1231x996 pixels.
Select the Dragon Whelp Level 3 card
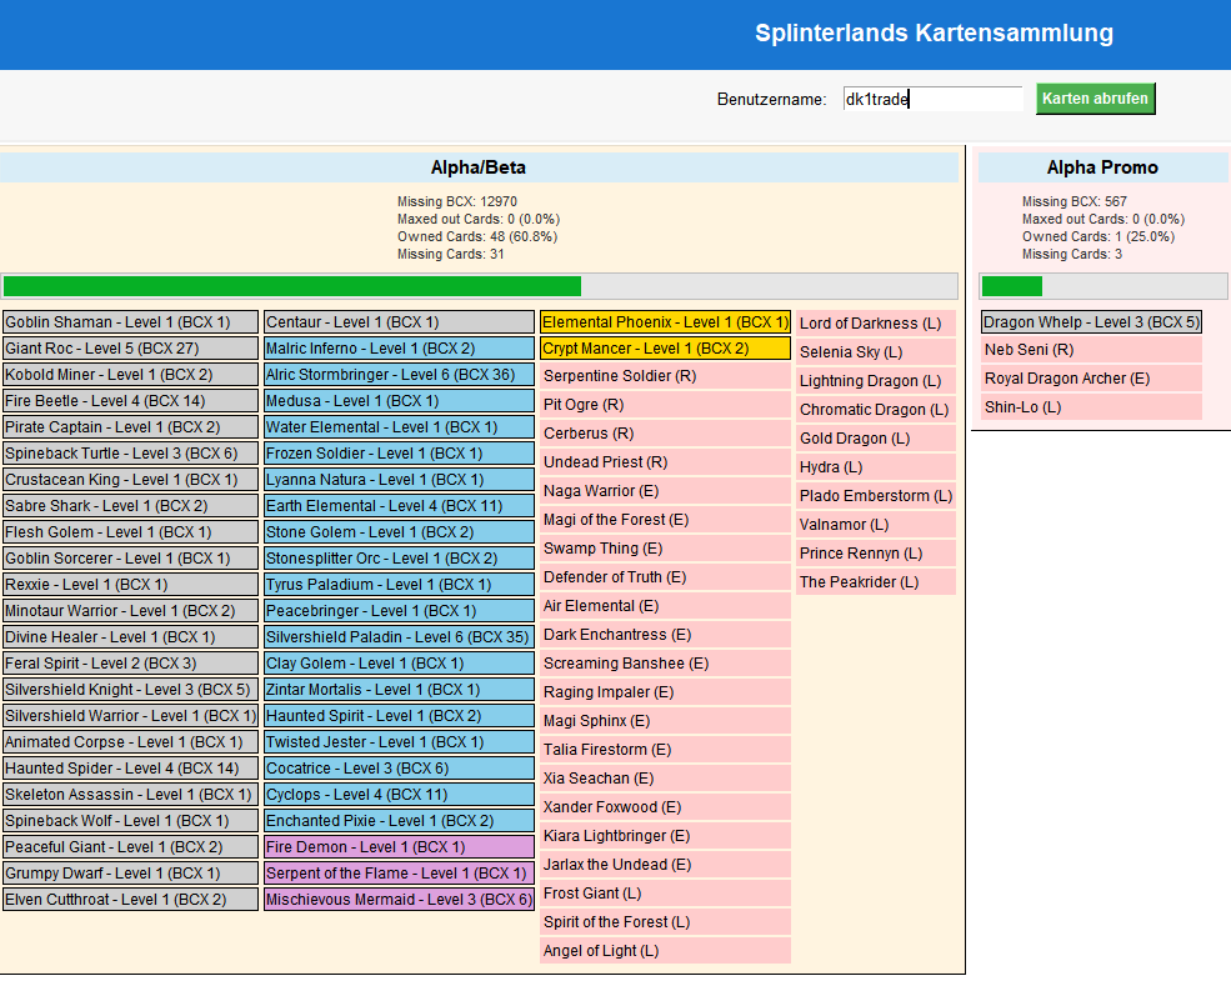[1091, 322]
